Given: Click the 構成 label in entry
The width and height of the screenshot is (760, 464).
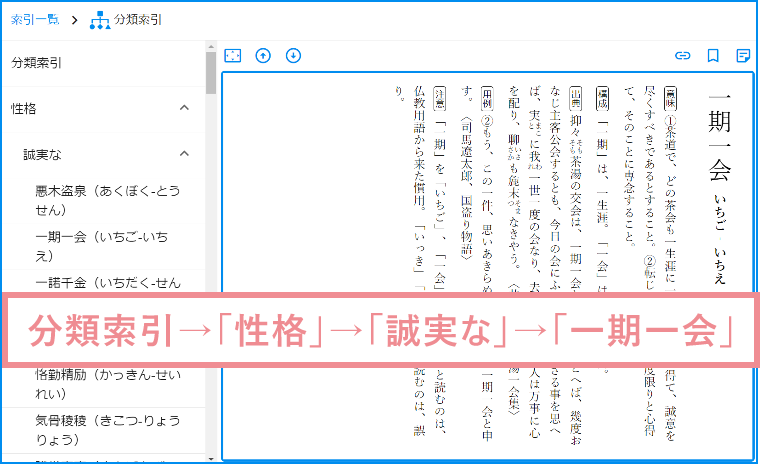Looking at the screenshot, I should pos(602,99).
